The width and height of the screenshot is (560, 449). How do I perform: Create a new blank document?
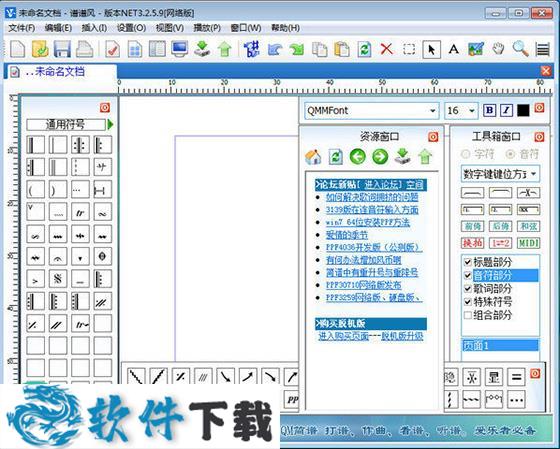18,49
